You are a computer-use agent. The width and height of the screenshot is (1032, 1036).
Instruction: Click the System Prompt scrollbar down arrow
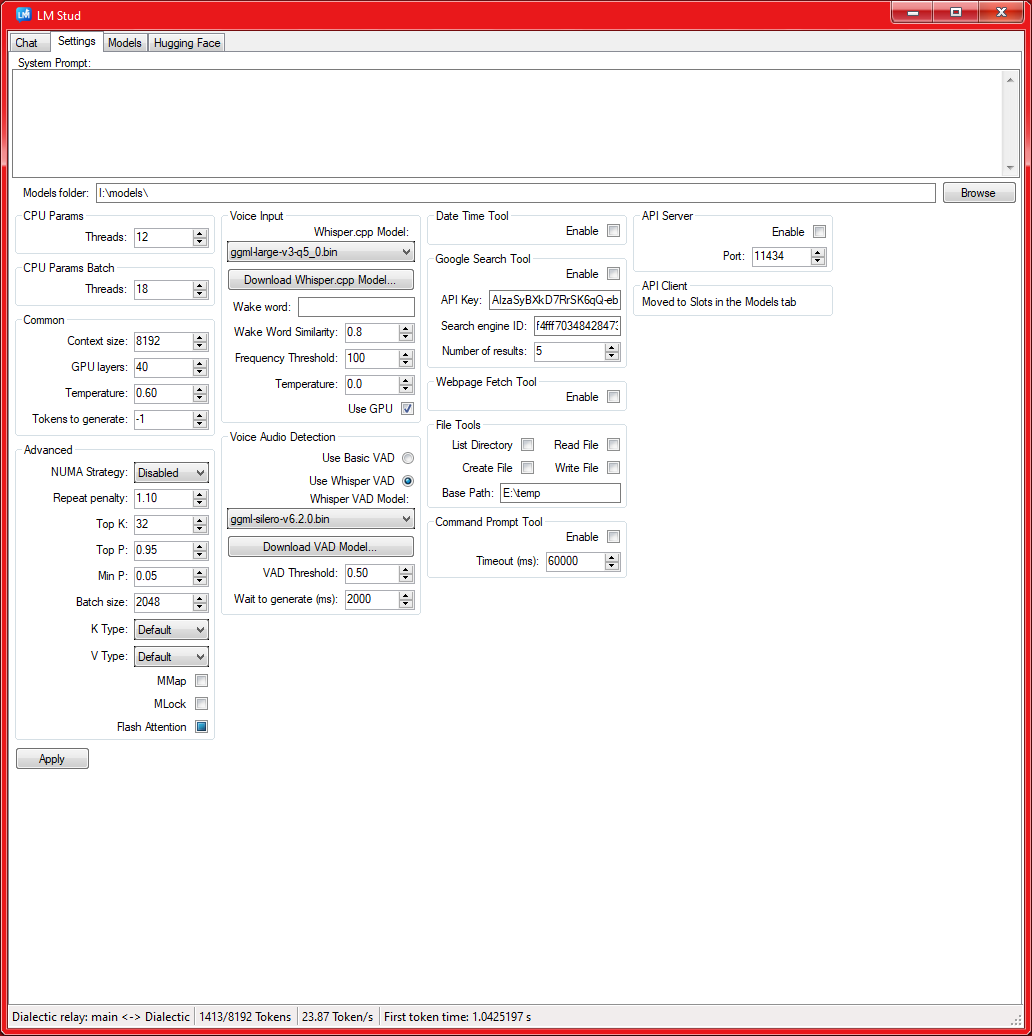(1010, 168)
